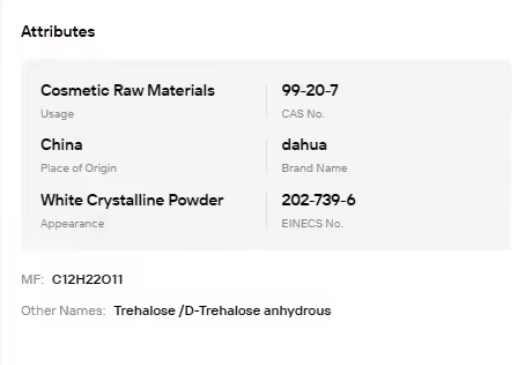
Task: Select Trehalose /D-Trehalose anhydrous text
Action: pos(222,310)
